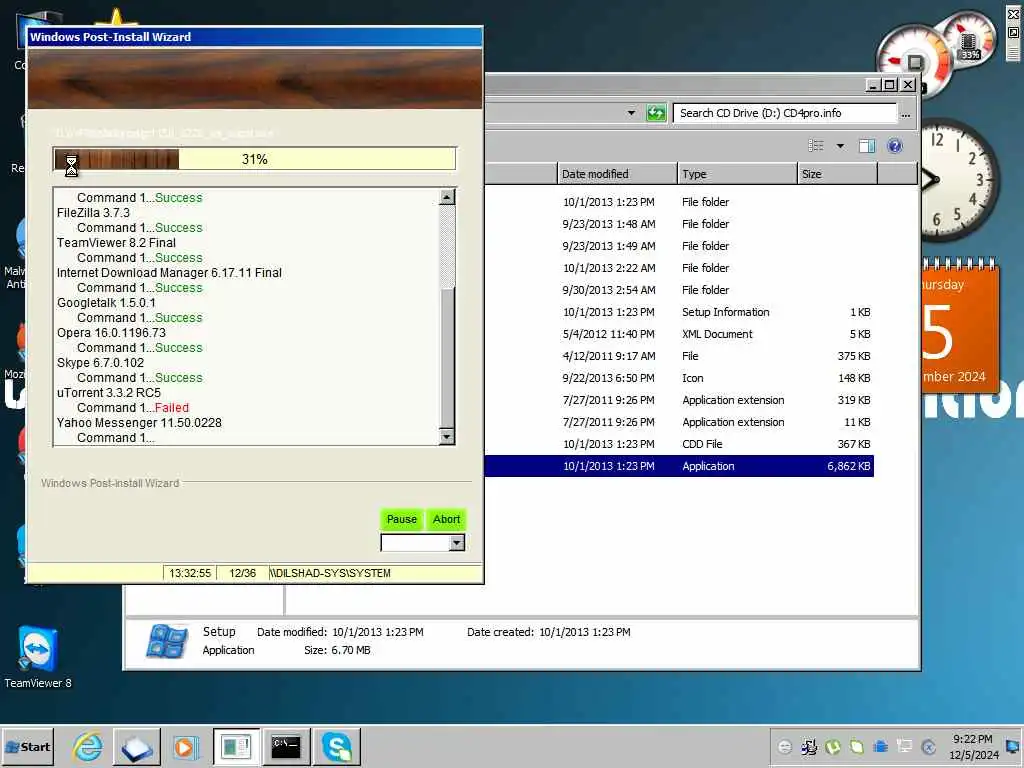Select file folder dated 9/30/2013 2:54 AM

coord(679,290)
